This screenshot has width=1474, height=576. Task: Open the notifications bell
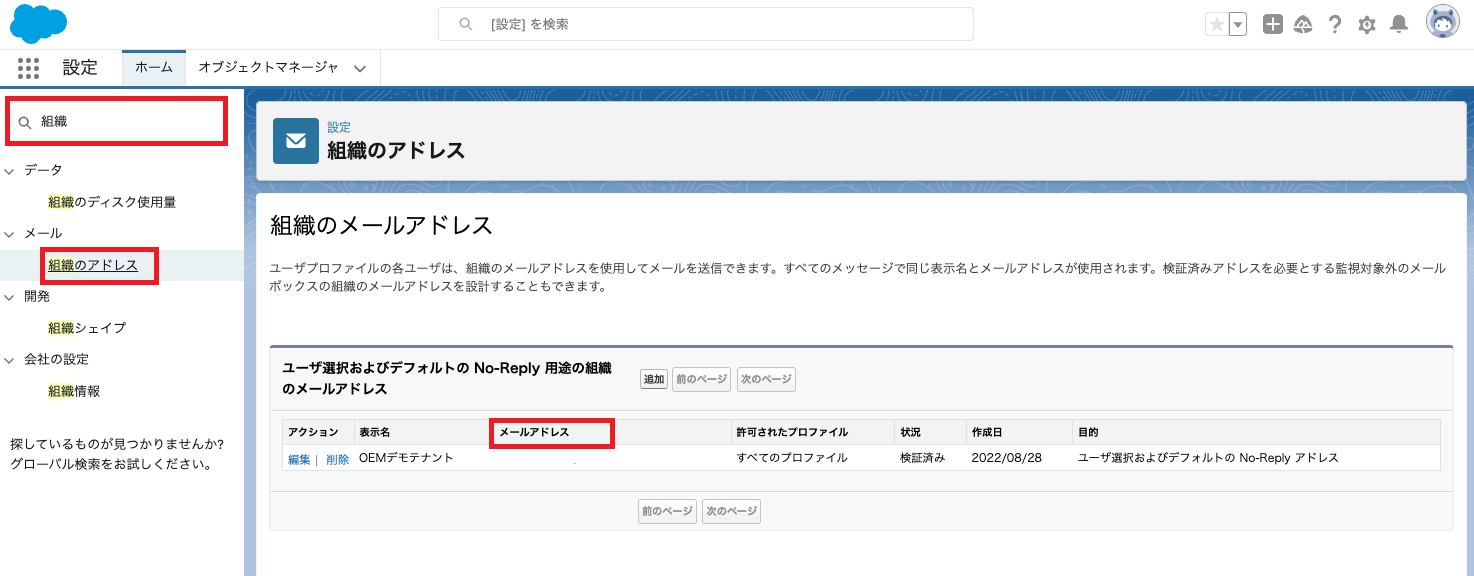pyautogui.click(x=1399, y=25)
